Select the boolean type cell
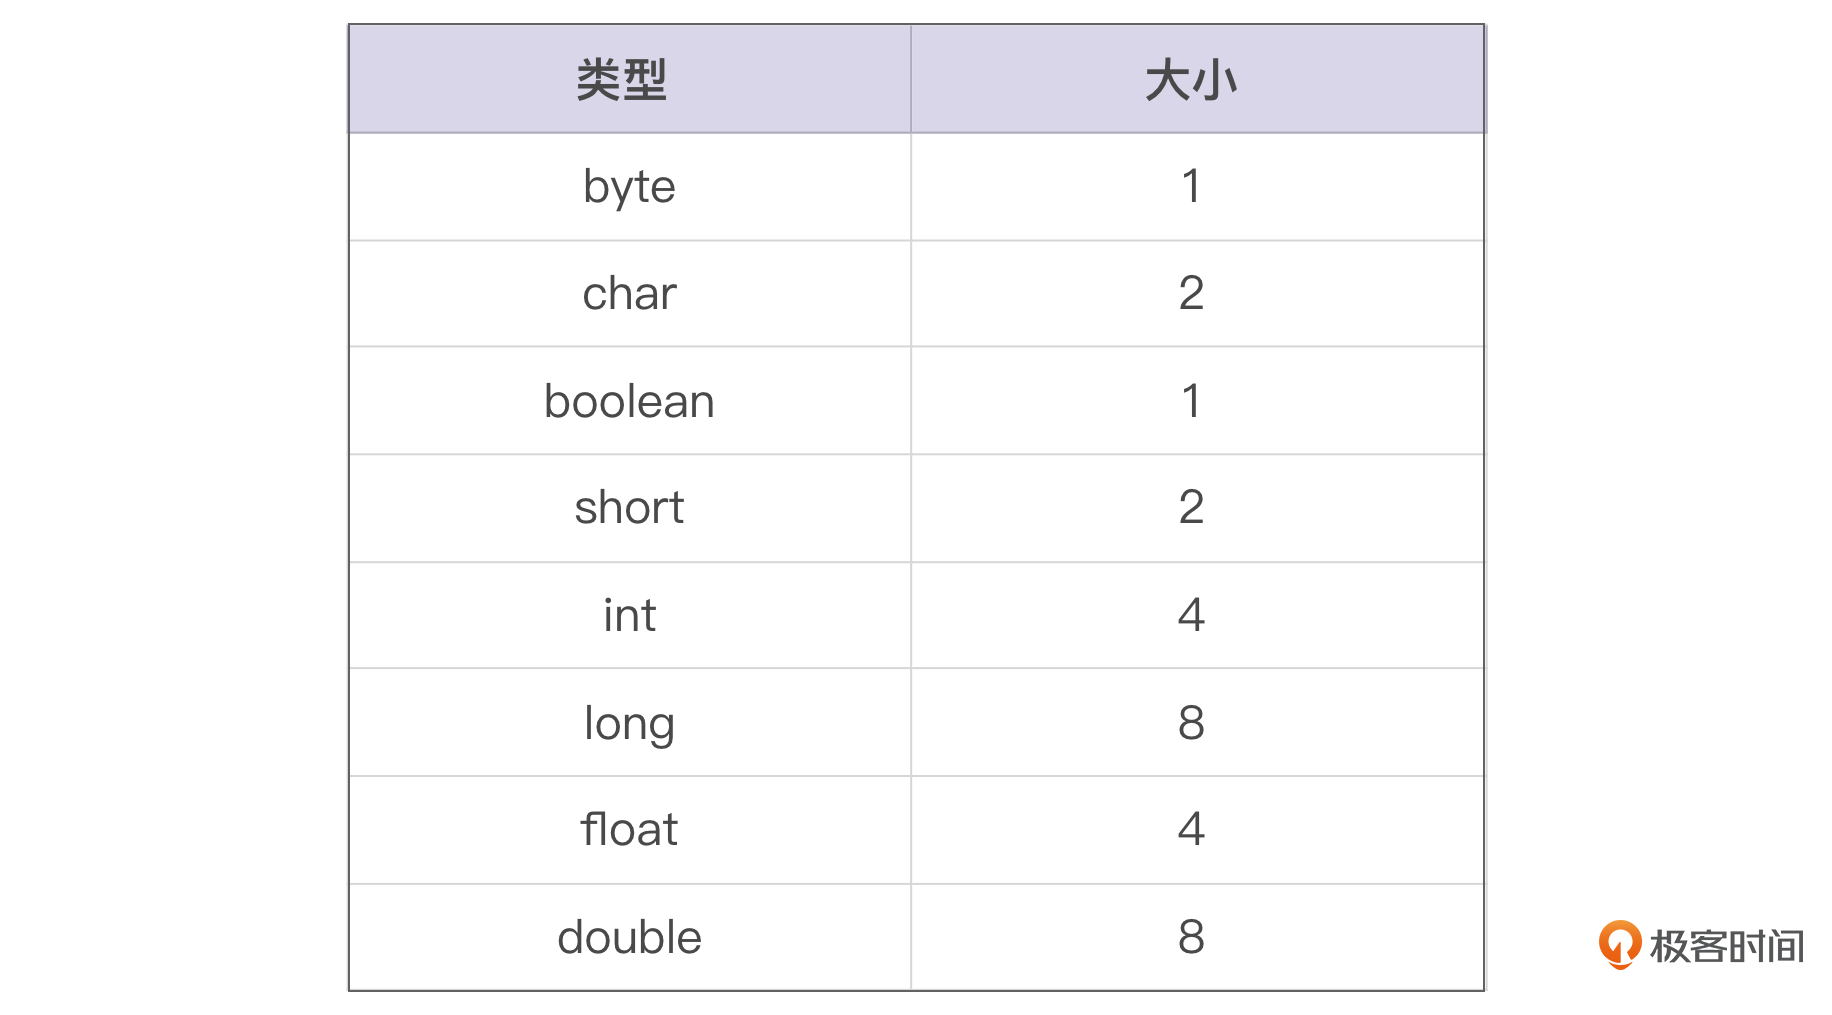1832x1015 pixels. pos(629,401)
